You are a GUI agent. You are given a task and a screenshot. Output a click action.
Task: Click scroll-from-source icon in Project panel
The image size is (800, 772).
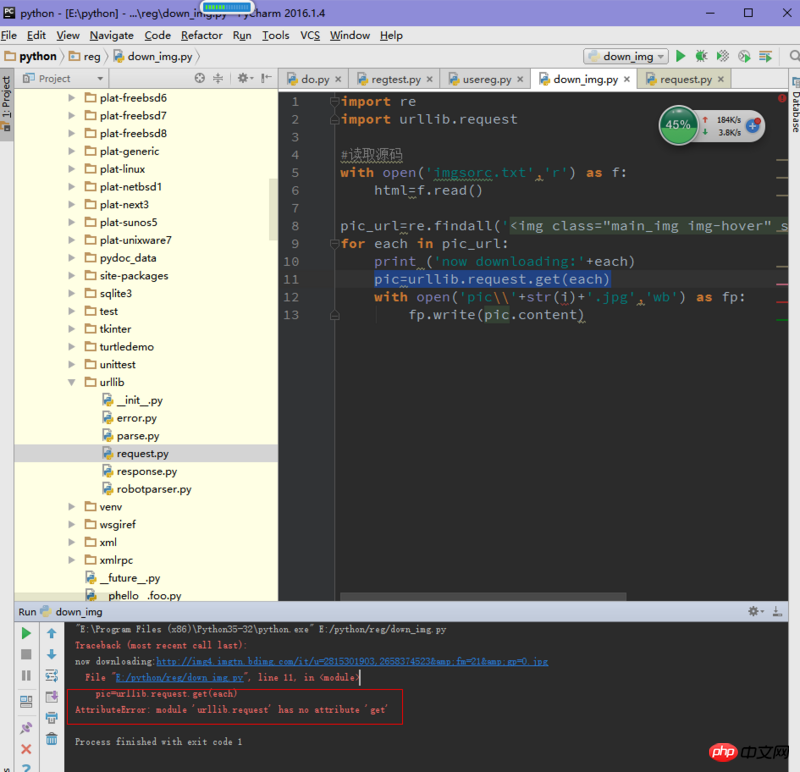[x=200, y=78]
